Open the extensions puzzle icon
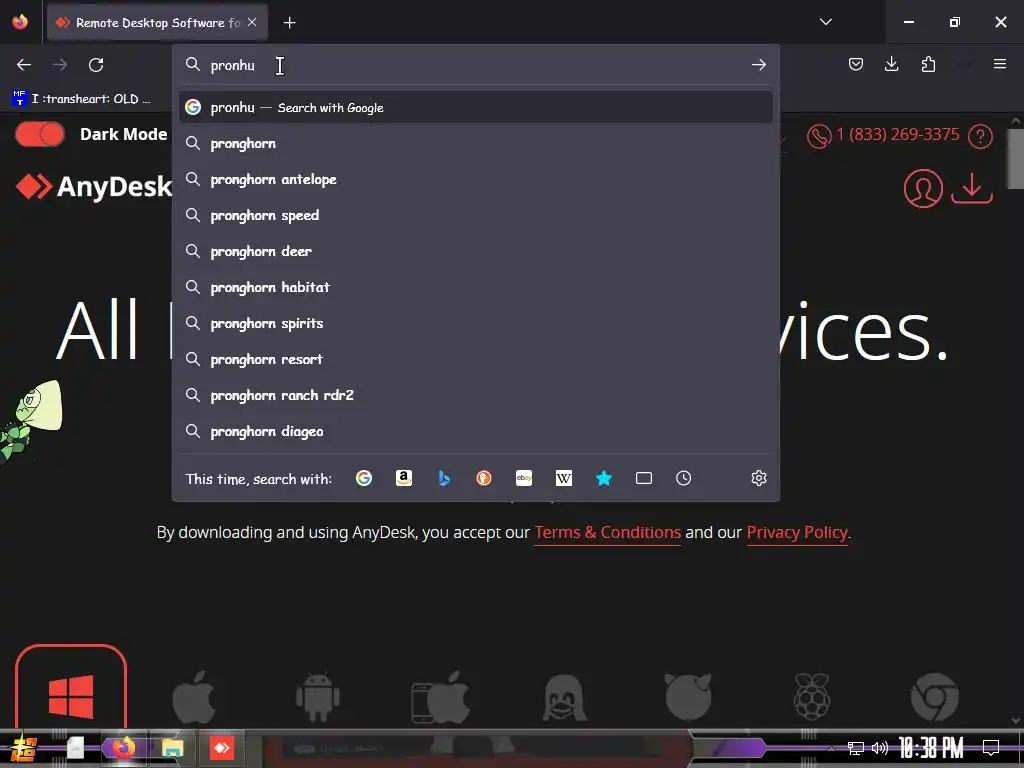Viewport: 1024px width, 768px height. tap(928, 64)
